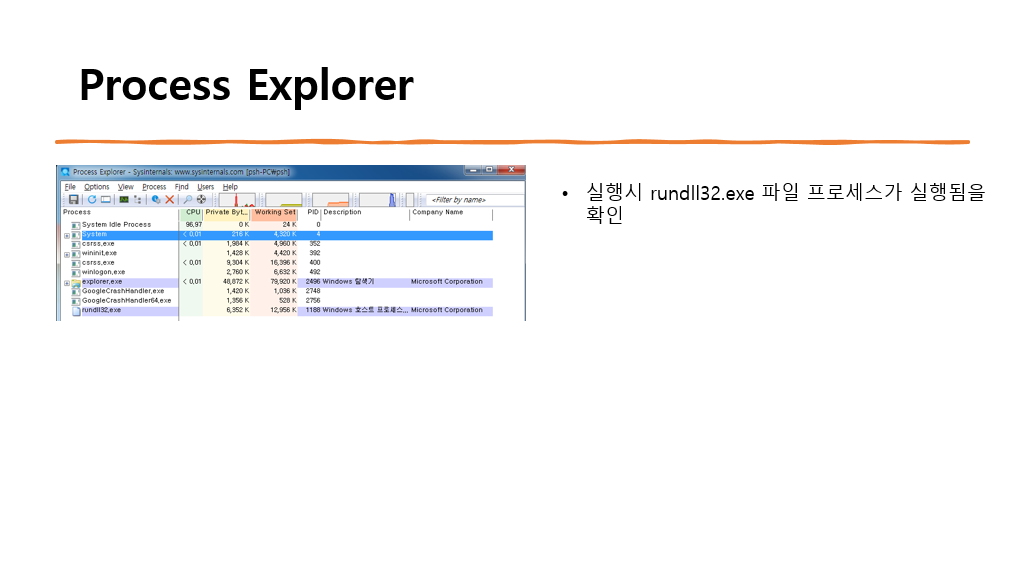Viewport: 1024px width, 576px height.
Task: Click the Properties toolbar icon
Action: point(156,199)
